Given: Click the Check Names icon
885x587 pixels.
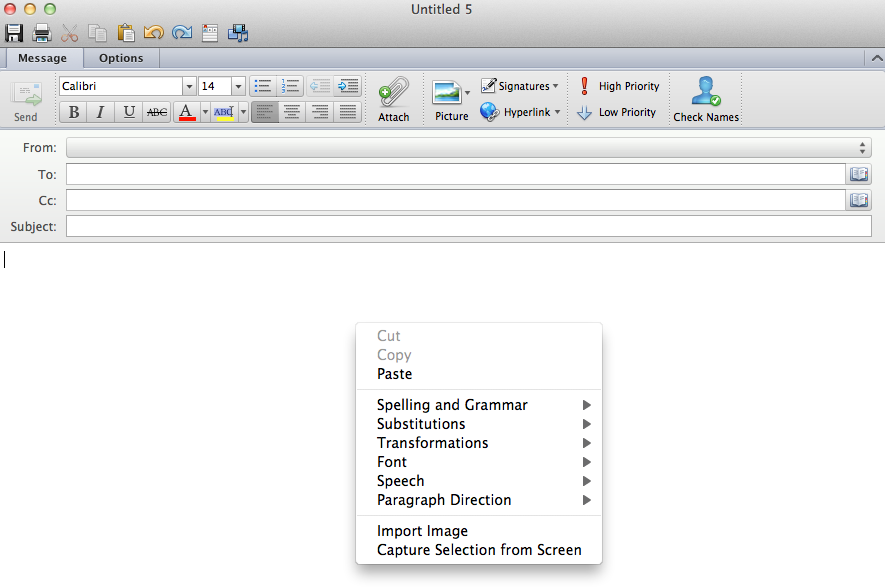Looking at the screenshot, I should pos(706,99).
